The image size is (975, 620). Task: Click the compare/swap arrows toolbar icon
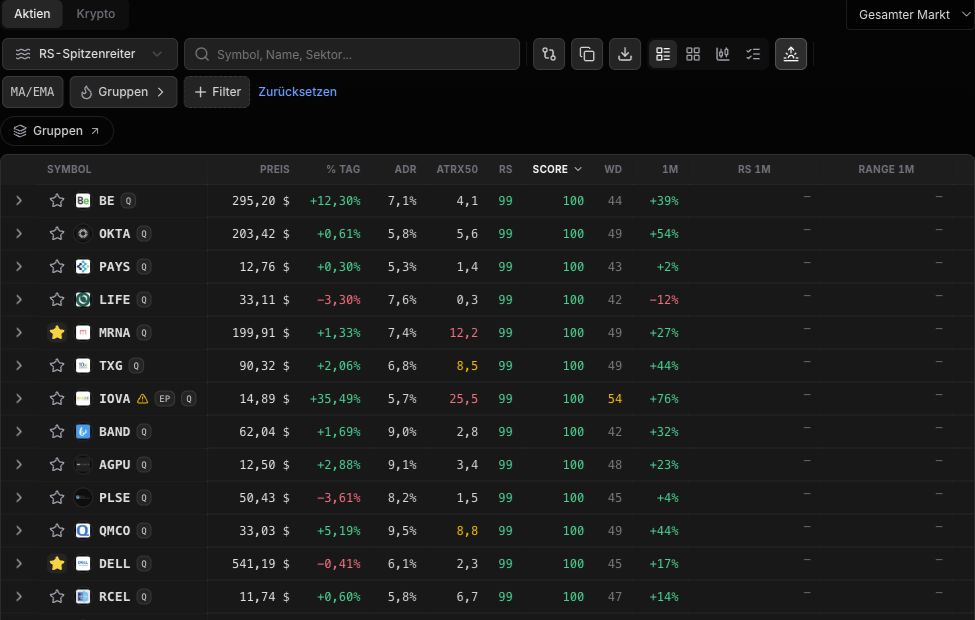[549, 54]
